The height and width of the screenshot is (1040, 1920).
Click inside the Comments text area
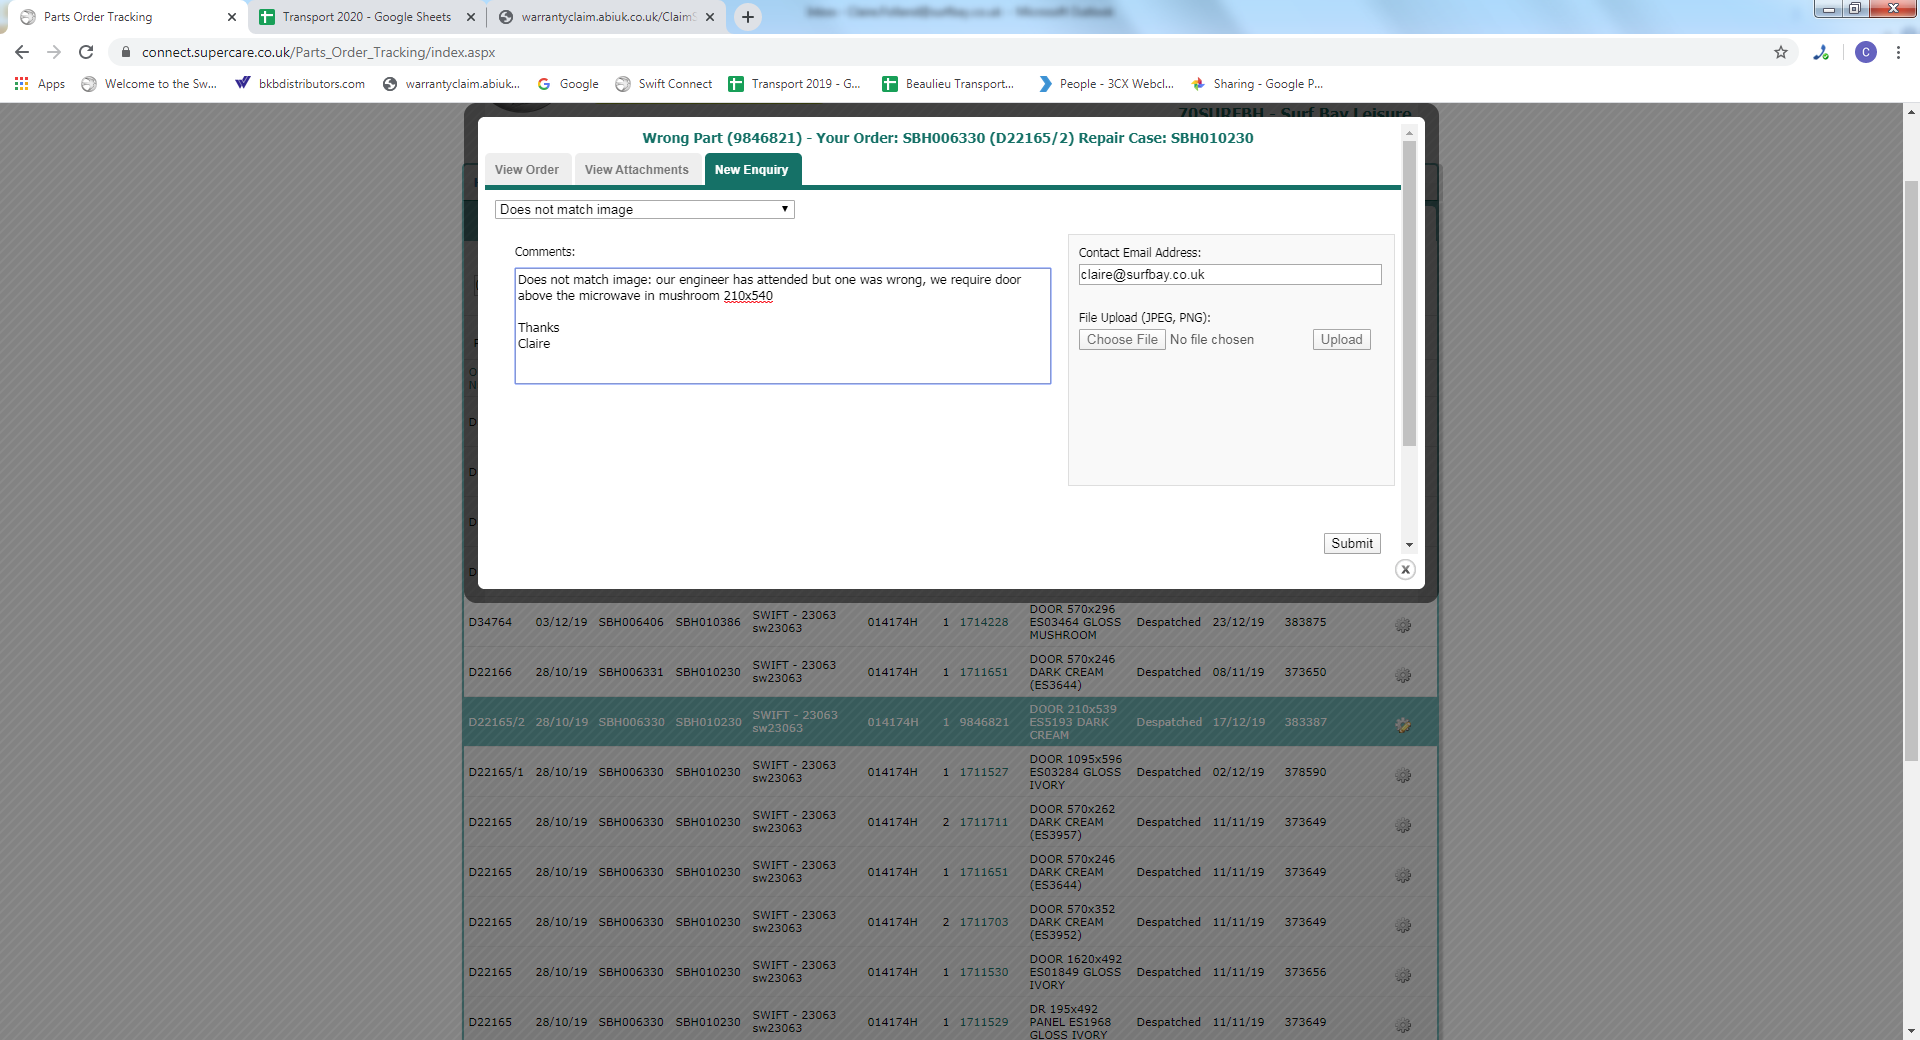[x=782, y=340]
